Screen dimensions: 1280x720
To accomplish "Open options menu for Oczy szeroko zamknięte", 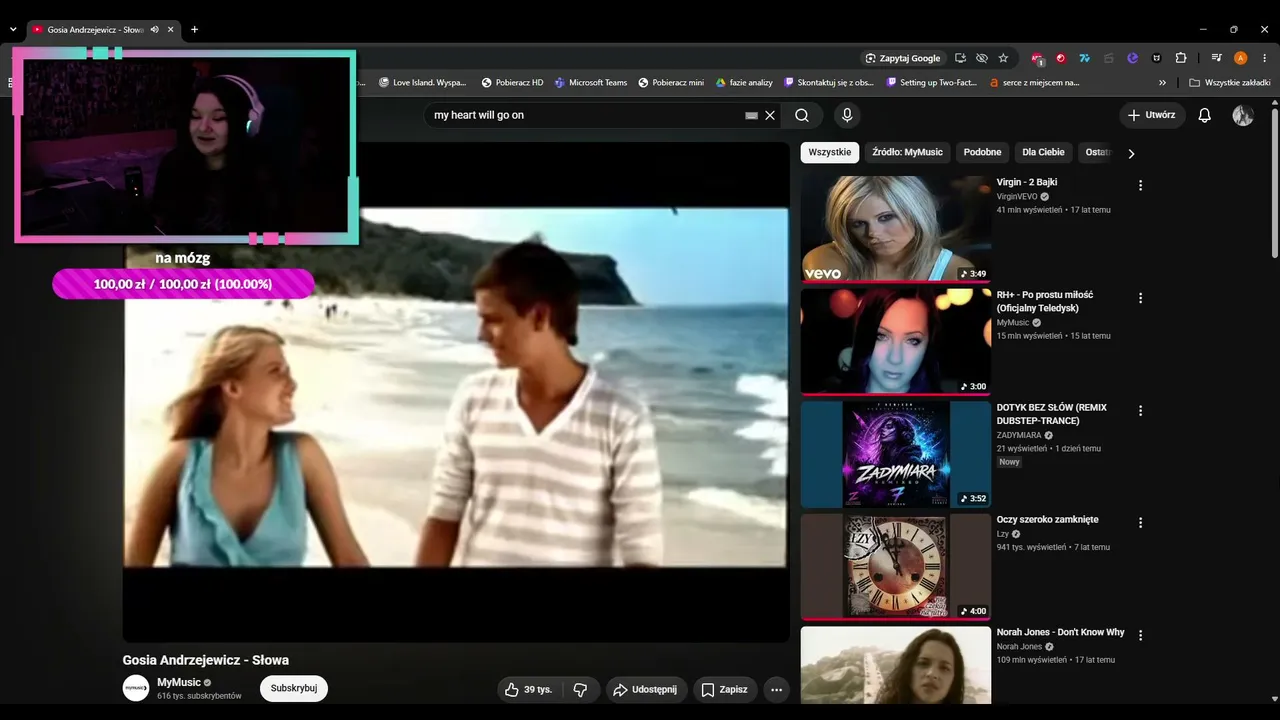I will [x=1140, y=523].
